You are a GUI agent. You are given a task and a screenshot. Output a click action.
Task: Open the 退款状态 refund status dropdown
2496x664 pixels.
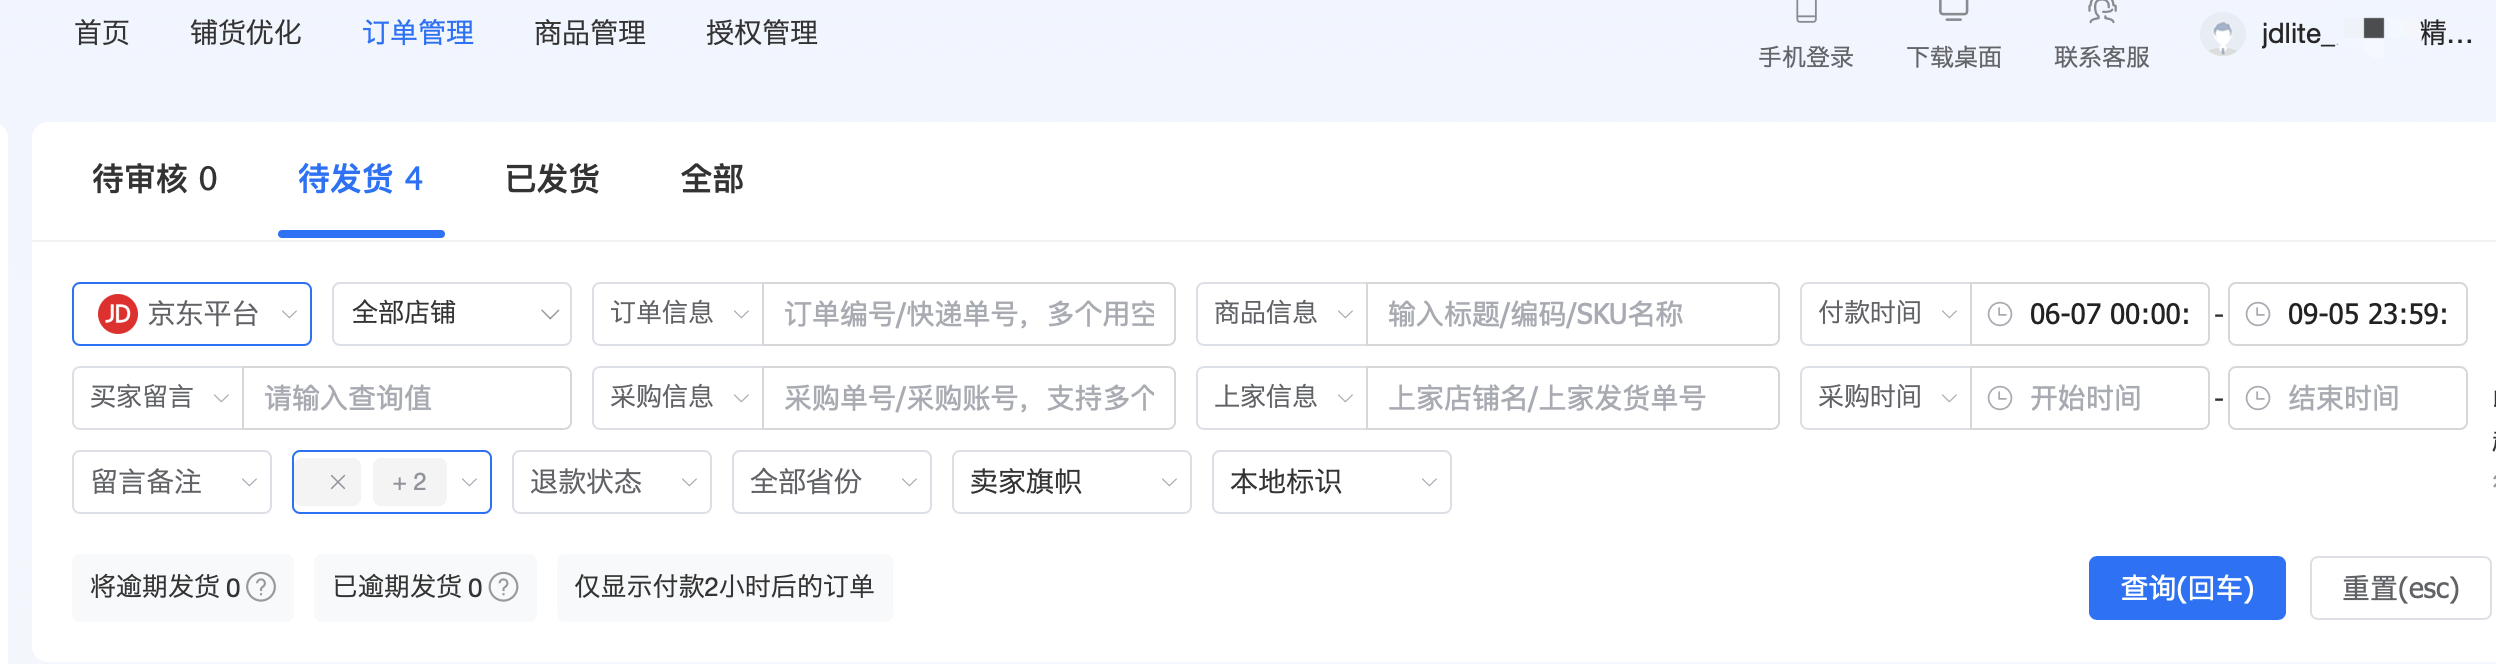612,482
